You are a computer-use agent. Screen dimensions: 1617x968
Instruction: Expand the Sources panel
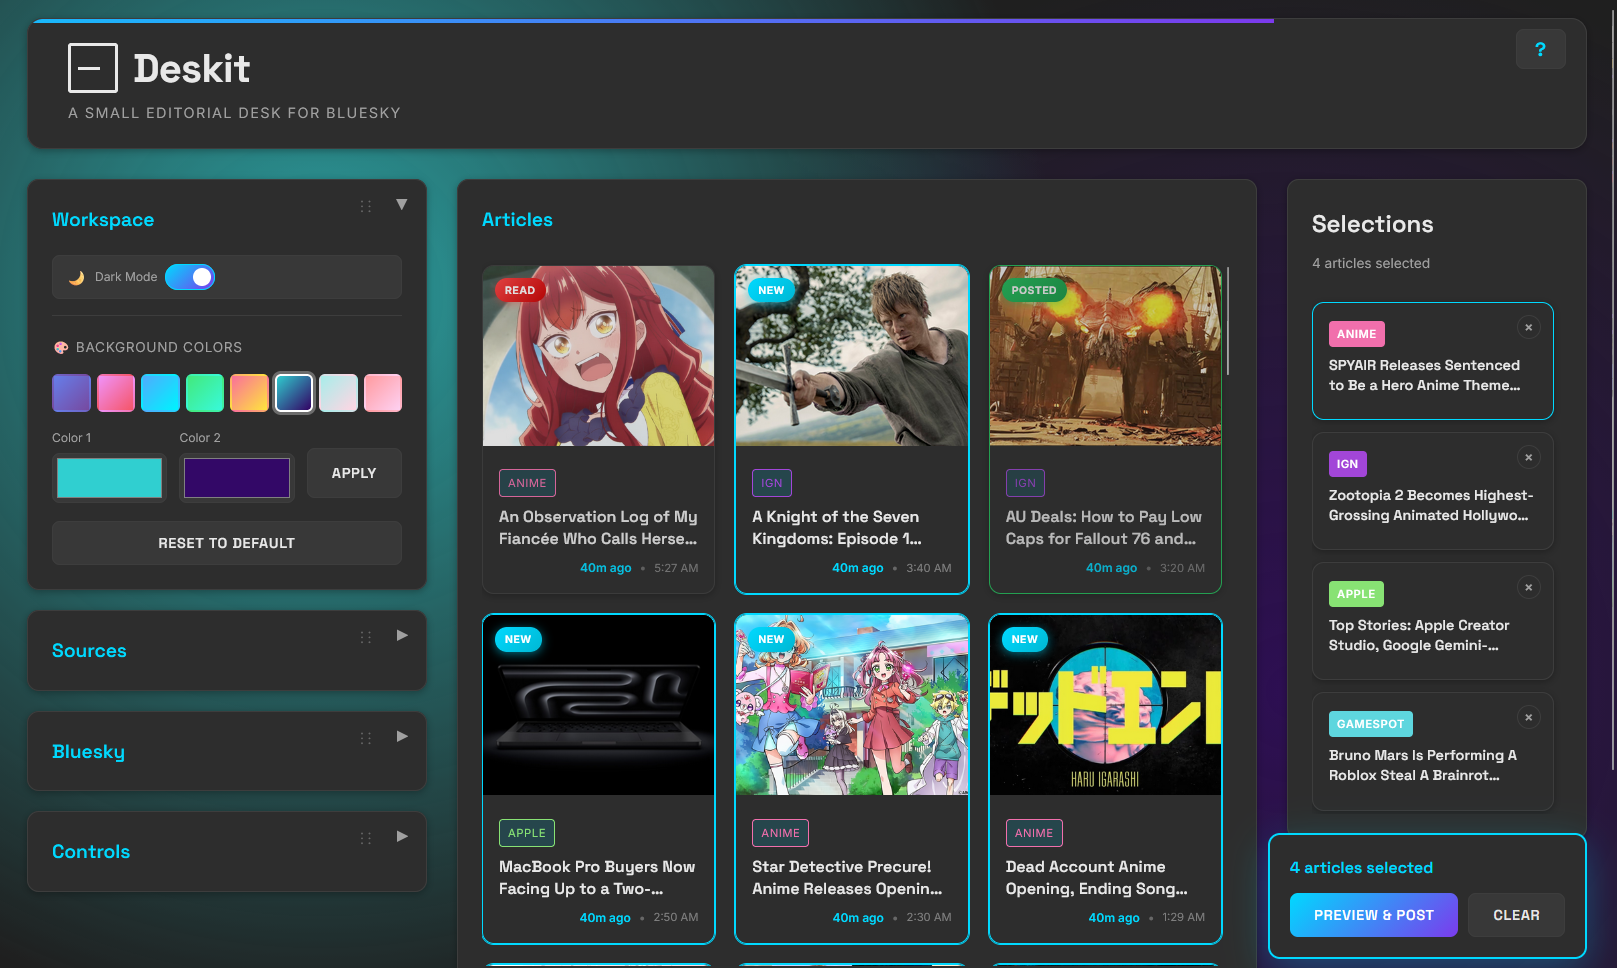click(402, 635)
